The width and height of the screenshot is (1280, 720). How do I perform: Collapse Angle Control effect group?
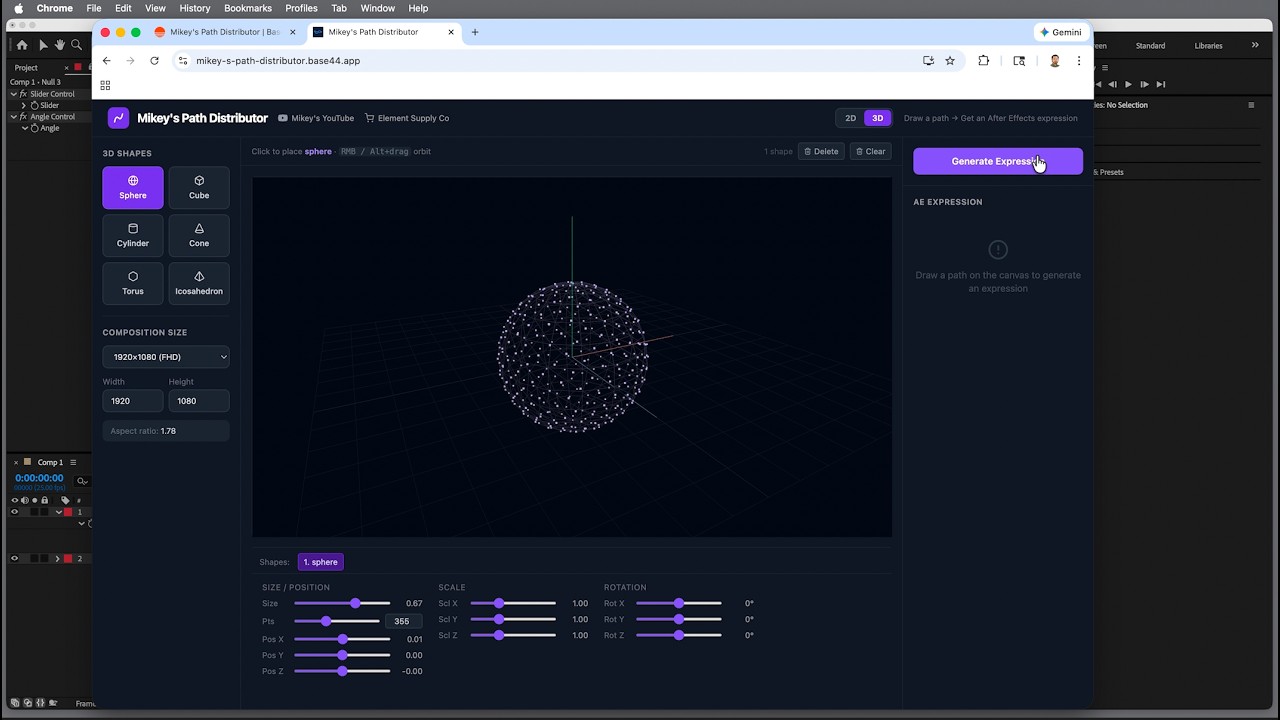coord(14,117)
